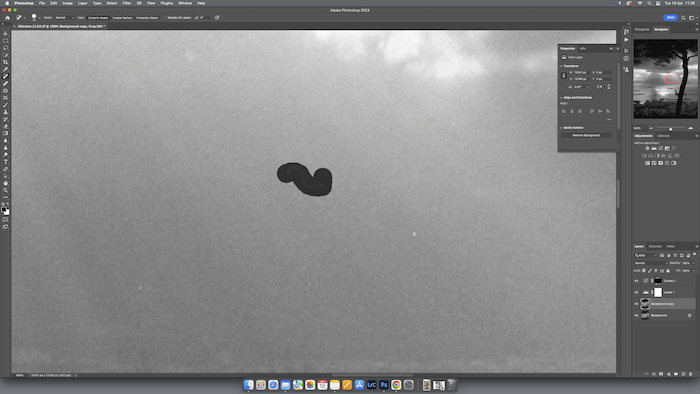Open the Image menu
The height and width of the screenshot is (394, 700).
coord(67,3)
